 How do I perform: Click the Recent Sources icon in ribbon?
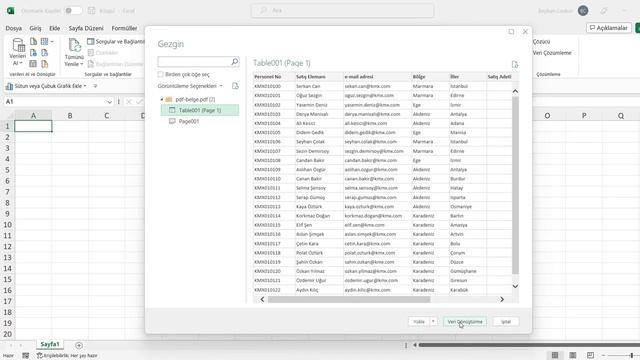pyautogui.click(x=44, y=53)
